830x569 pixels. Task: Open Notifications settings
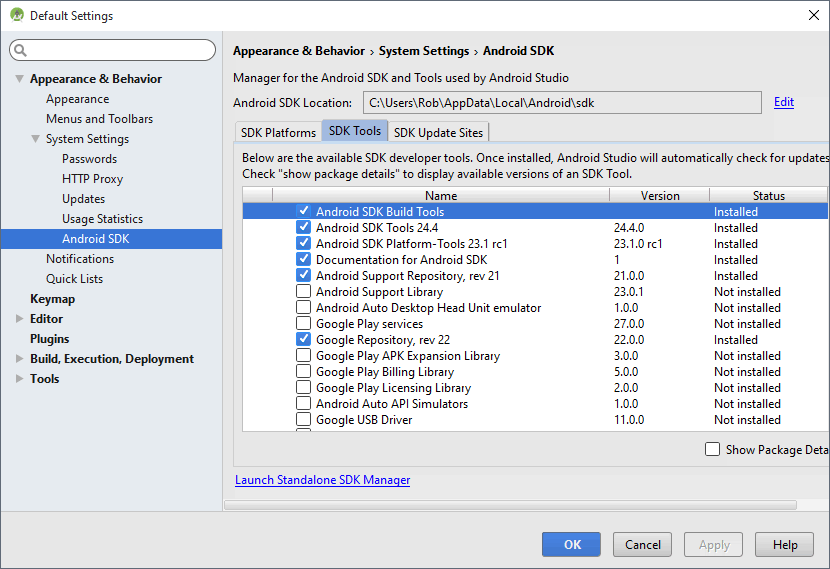pyautogui.click(x=80, y=259)
